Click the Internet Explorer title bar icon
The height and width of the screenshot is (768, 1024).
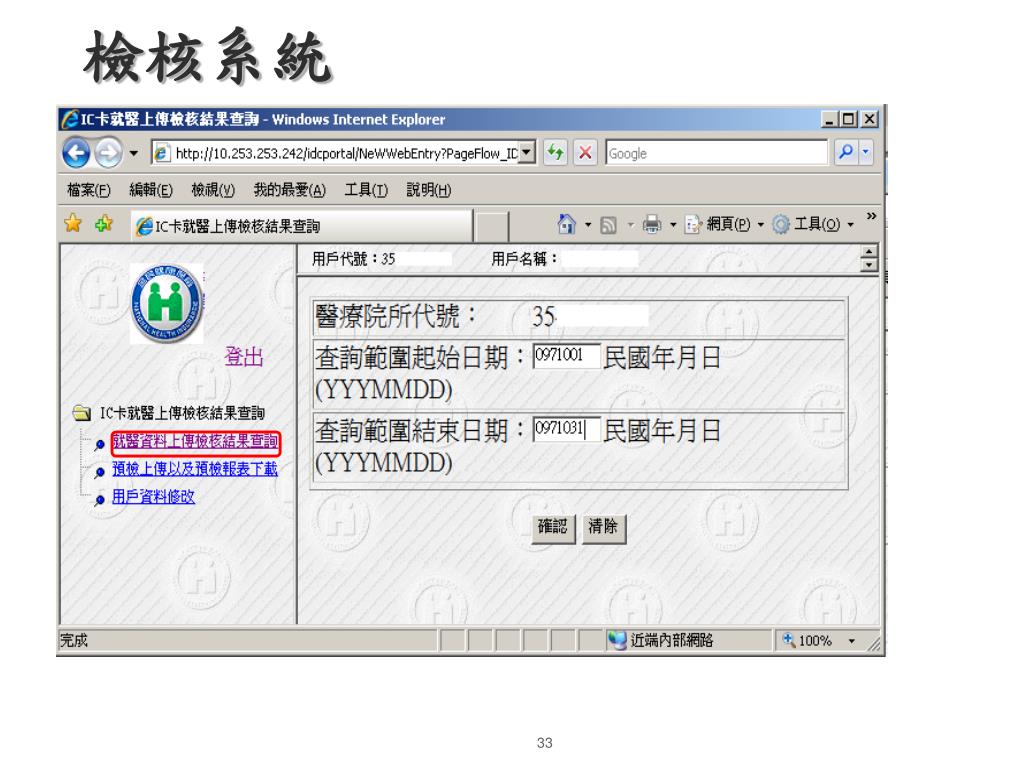(69, 119)
